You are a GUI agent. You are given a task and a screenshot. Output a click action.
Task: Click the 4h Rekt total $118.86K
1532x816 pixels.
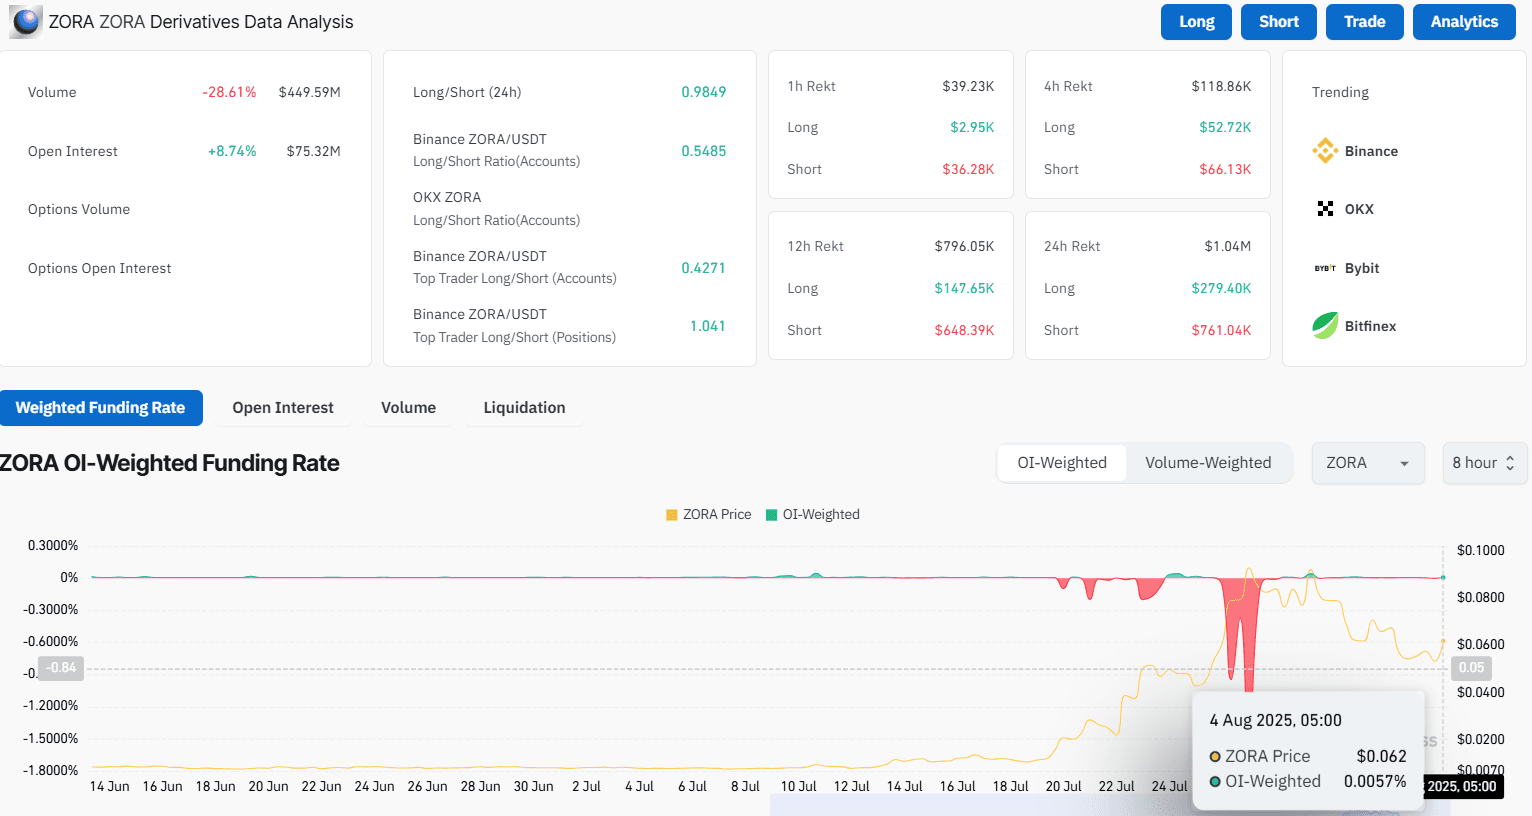[x=1221, y=86]
